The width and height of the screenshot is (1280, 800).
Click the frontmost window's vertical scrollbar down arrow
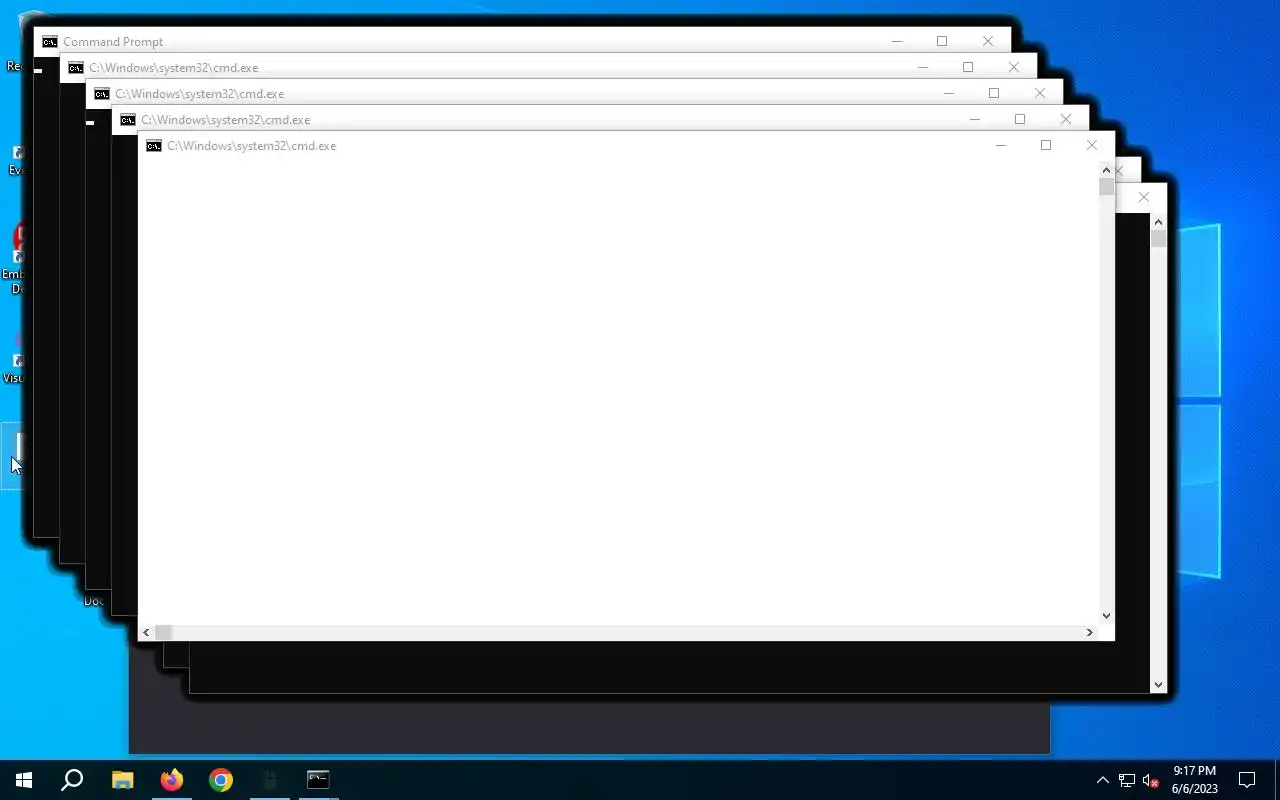click(x=1106, y=616)
